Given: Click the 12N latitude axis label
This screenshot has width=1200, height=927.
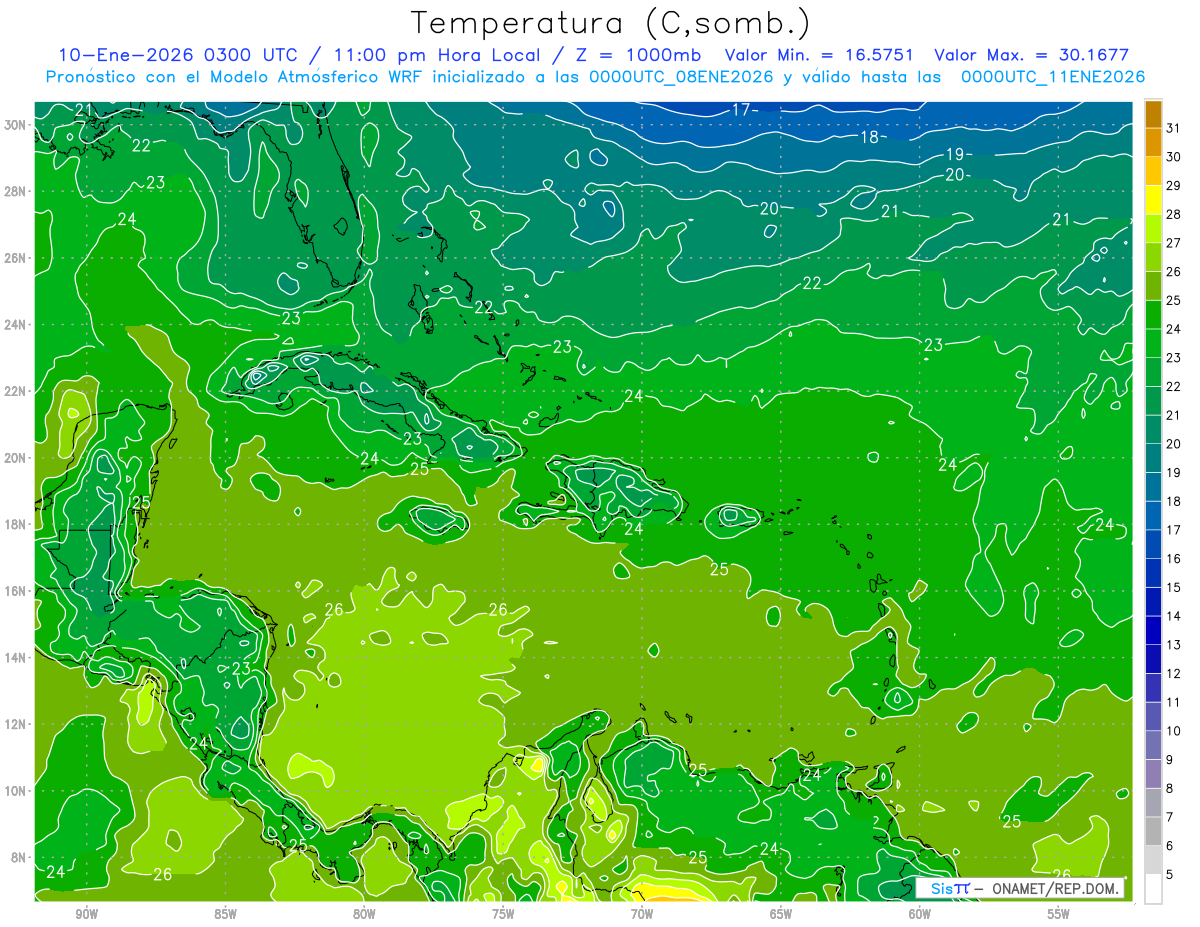Looking at the screenshot, I should click(15, 724).
